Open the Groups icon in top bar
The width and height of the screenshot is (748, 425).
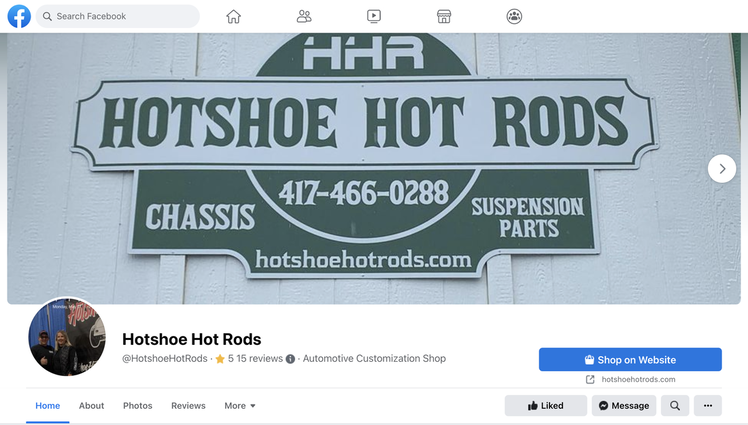(x=514, y=16)
